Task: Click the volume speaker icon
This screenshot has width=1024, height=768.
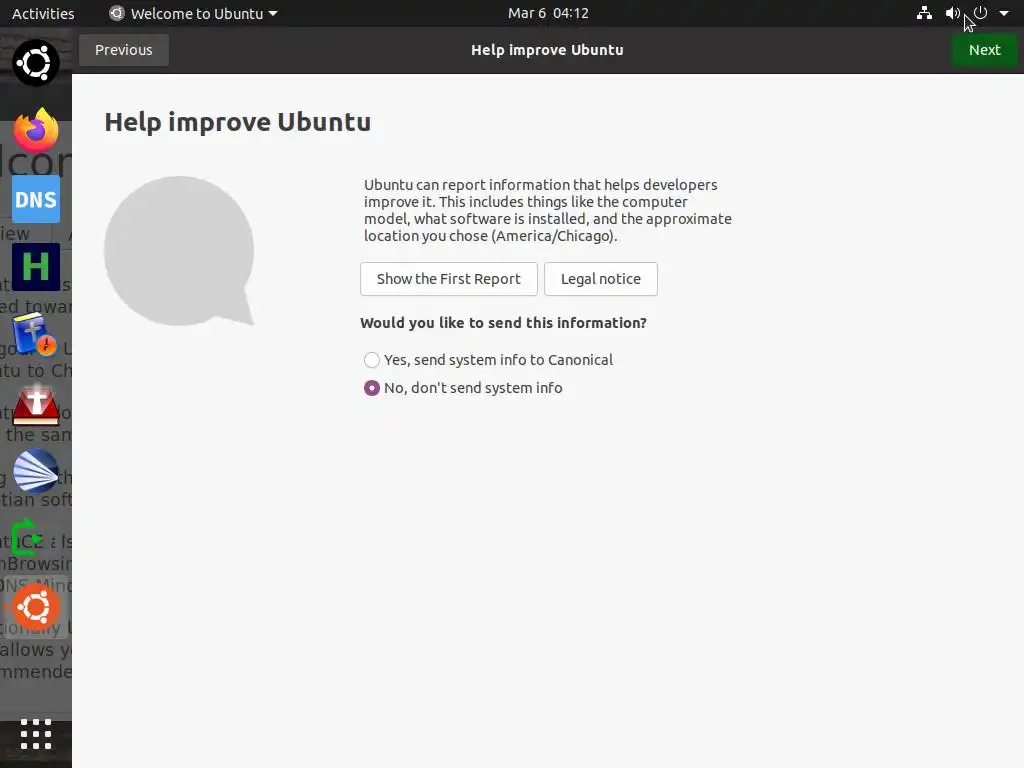Action: pyautogui.click(x=953, y=13)
